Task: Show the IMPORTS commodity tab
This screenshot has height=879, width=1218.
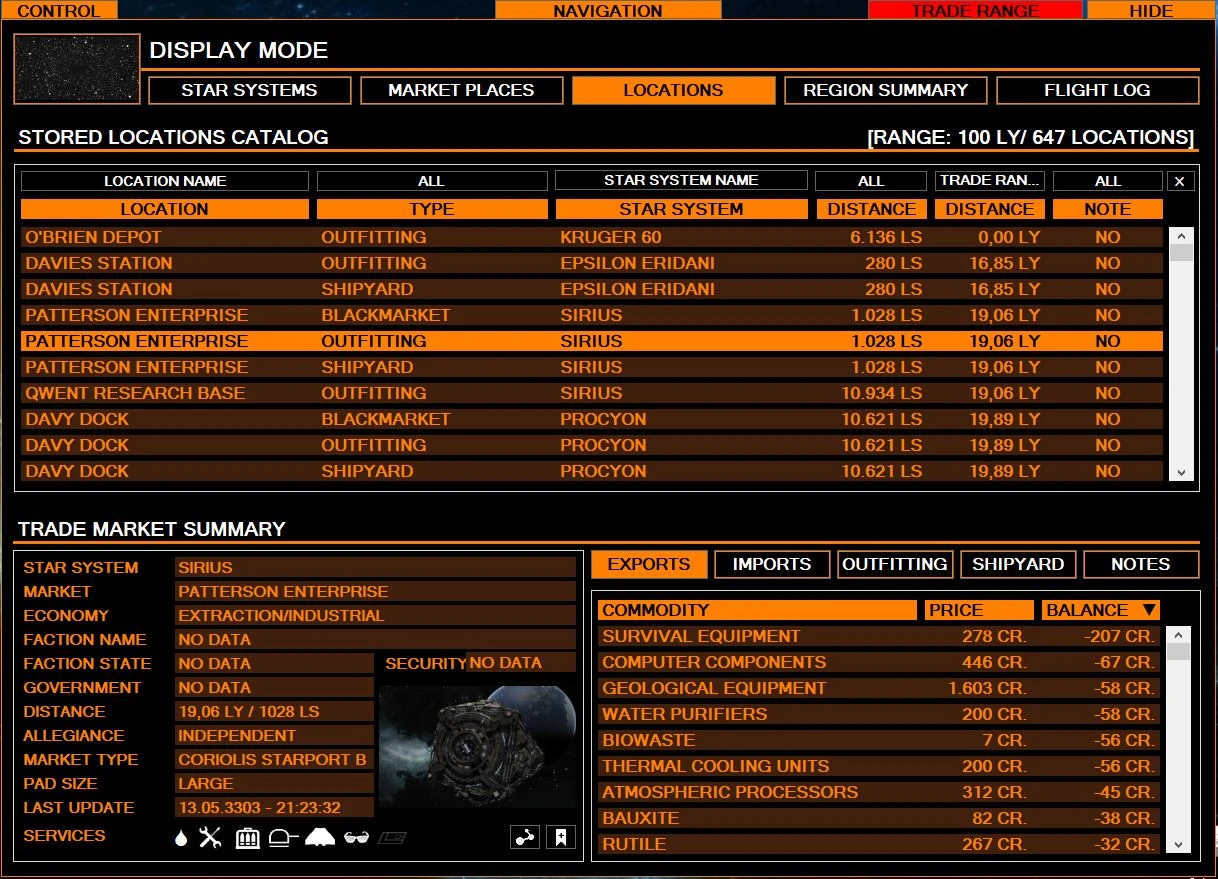Action: point(772,564)
